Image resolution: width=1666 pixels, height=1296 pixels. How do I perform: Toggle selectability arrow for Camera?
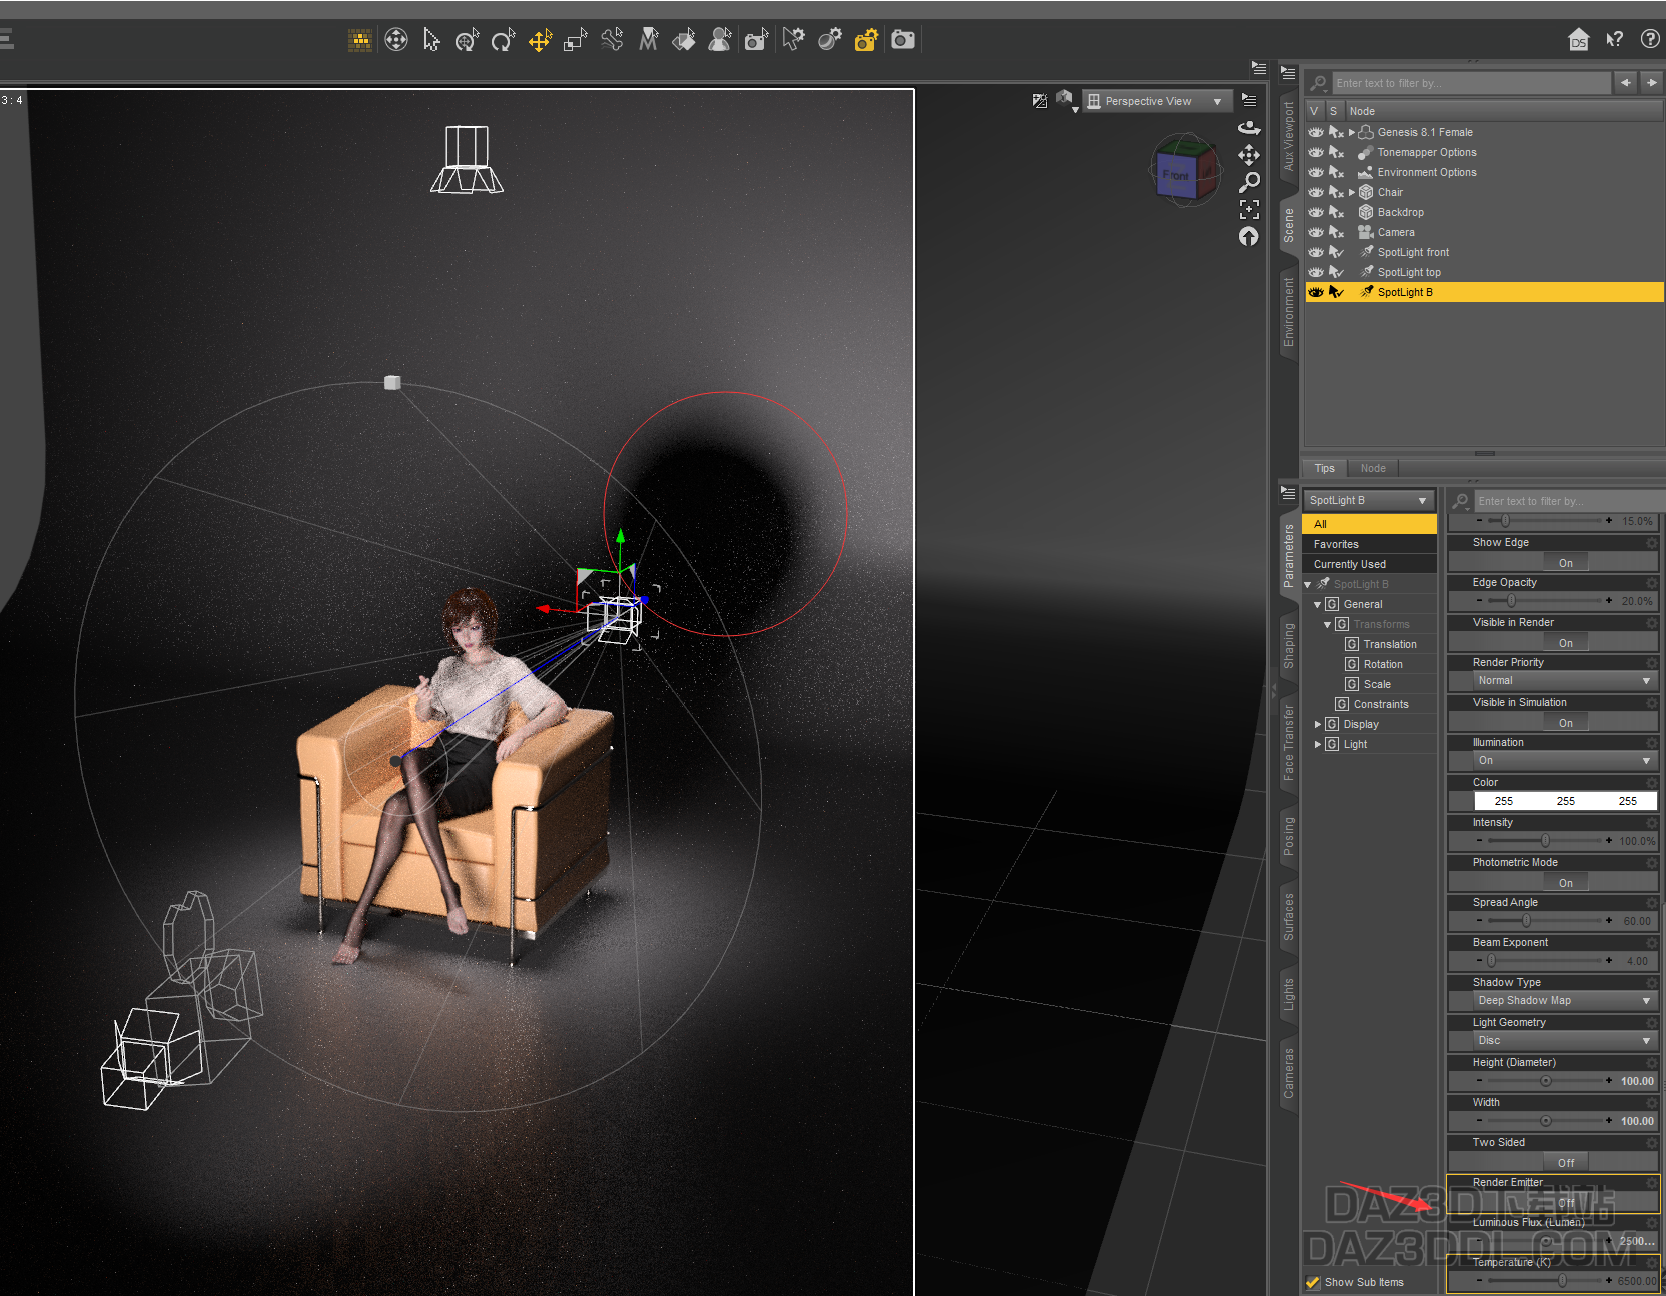tap(1336, 232)
